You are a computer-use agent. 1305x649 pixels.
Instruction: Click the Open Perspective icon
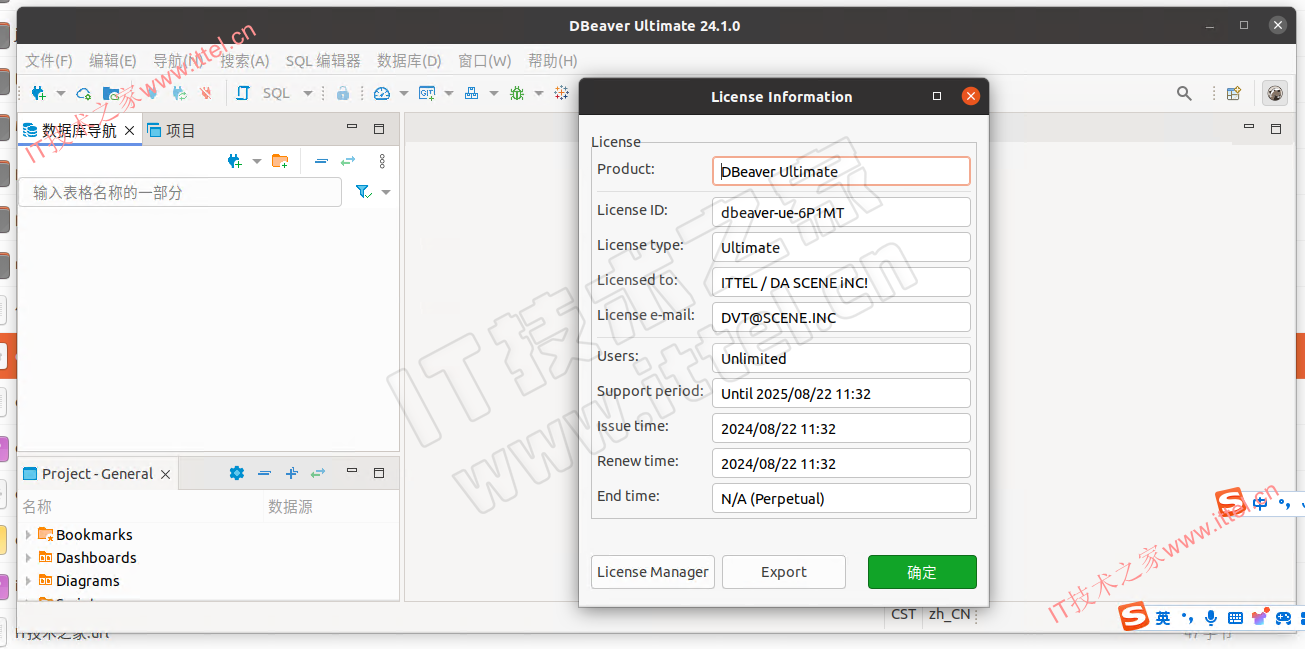pos(1234,93)
